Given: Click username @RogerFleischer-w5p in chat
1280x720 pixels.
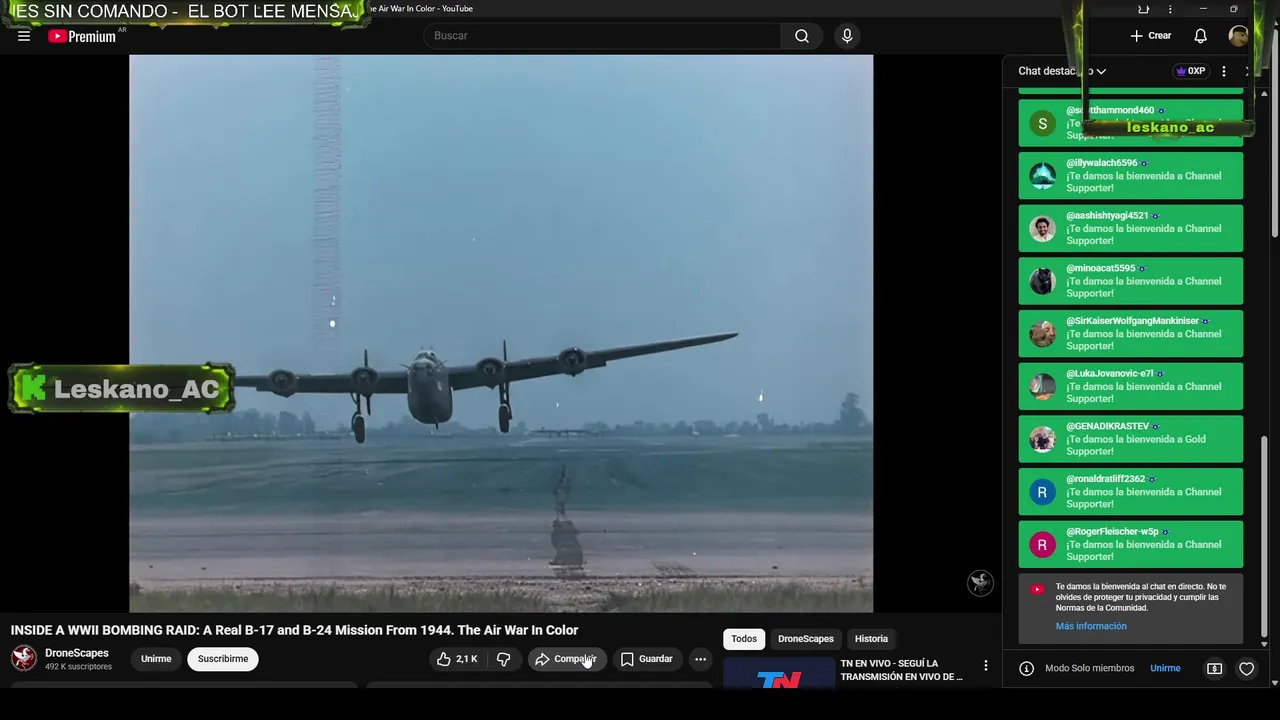Looking at the screenshot, I should coord(1112,532).
